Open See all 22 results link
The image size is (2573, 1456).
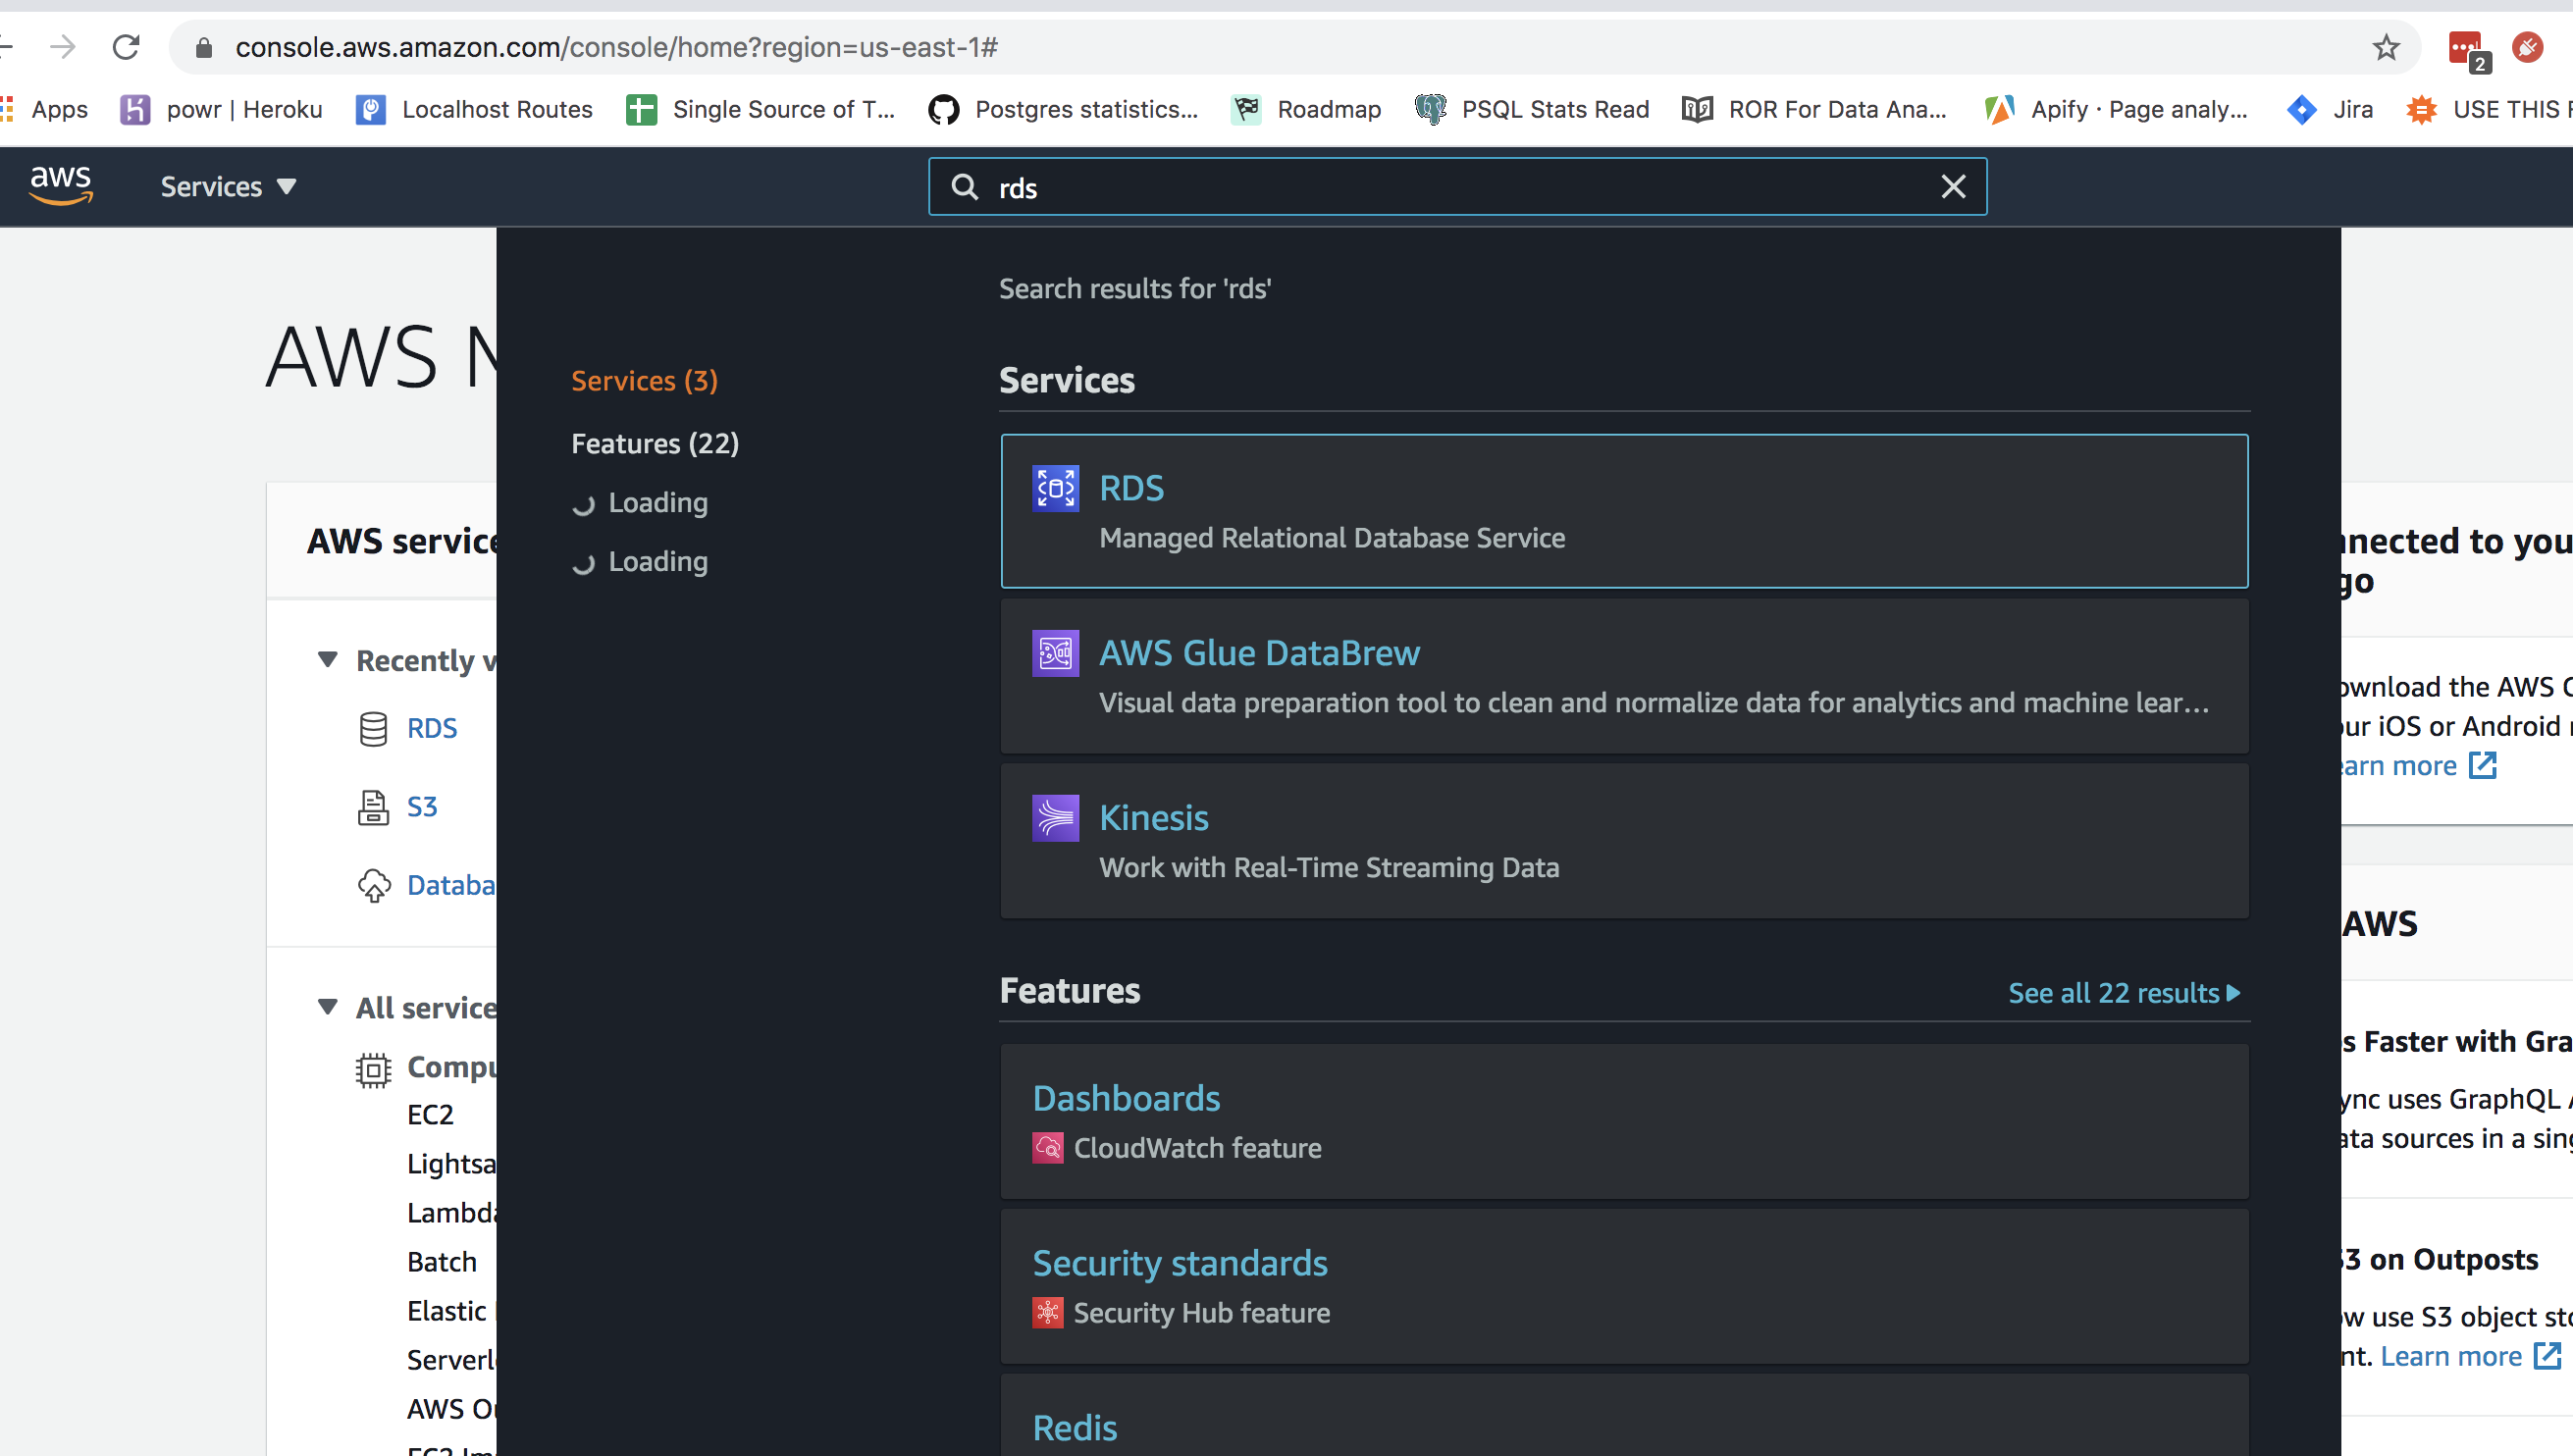coord(2123,992)
